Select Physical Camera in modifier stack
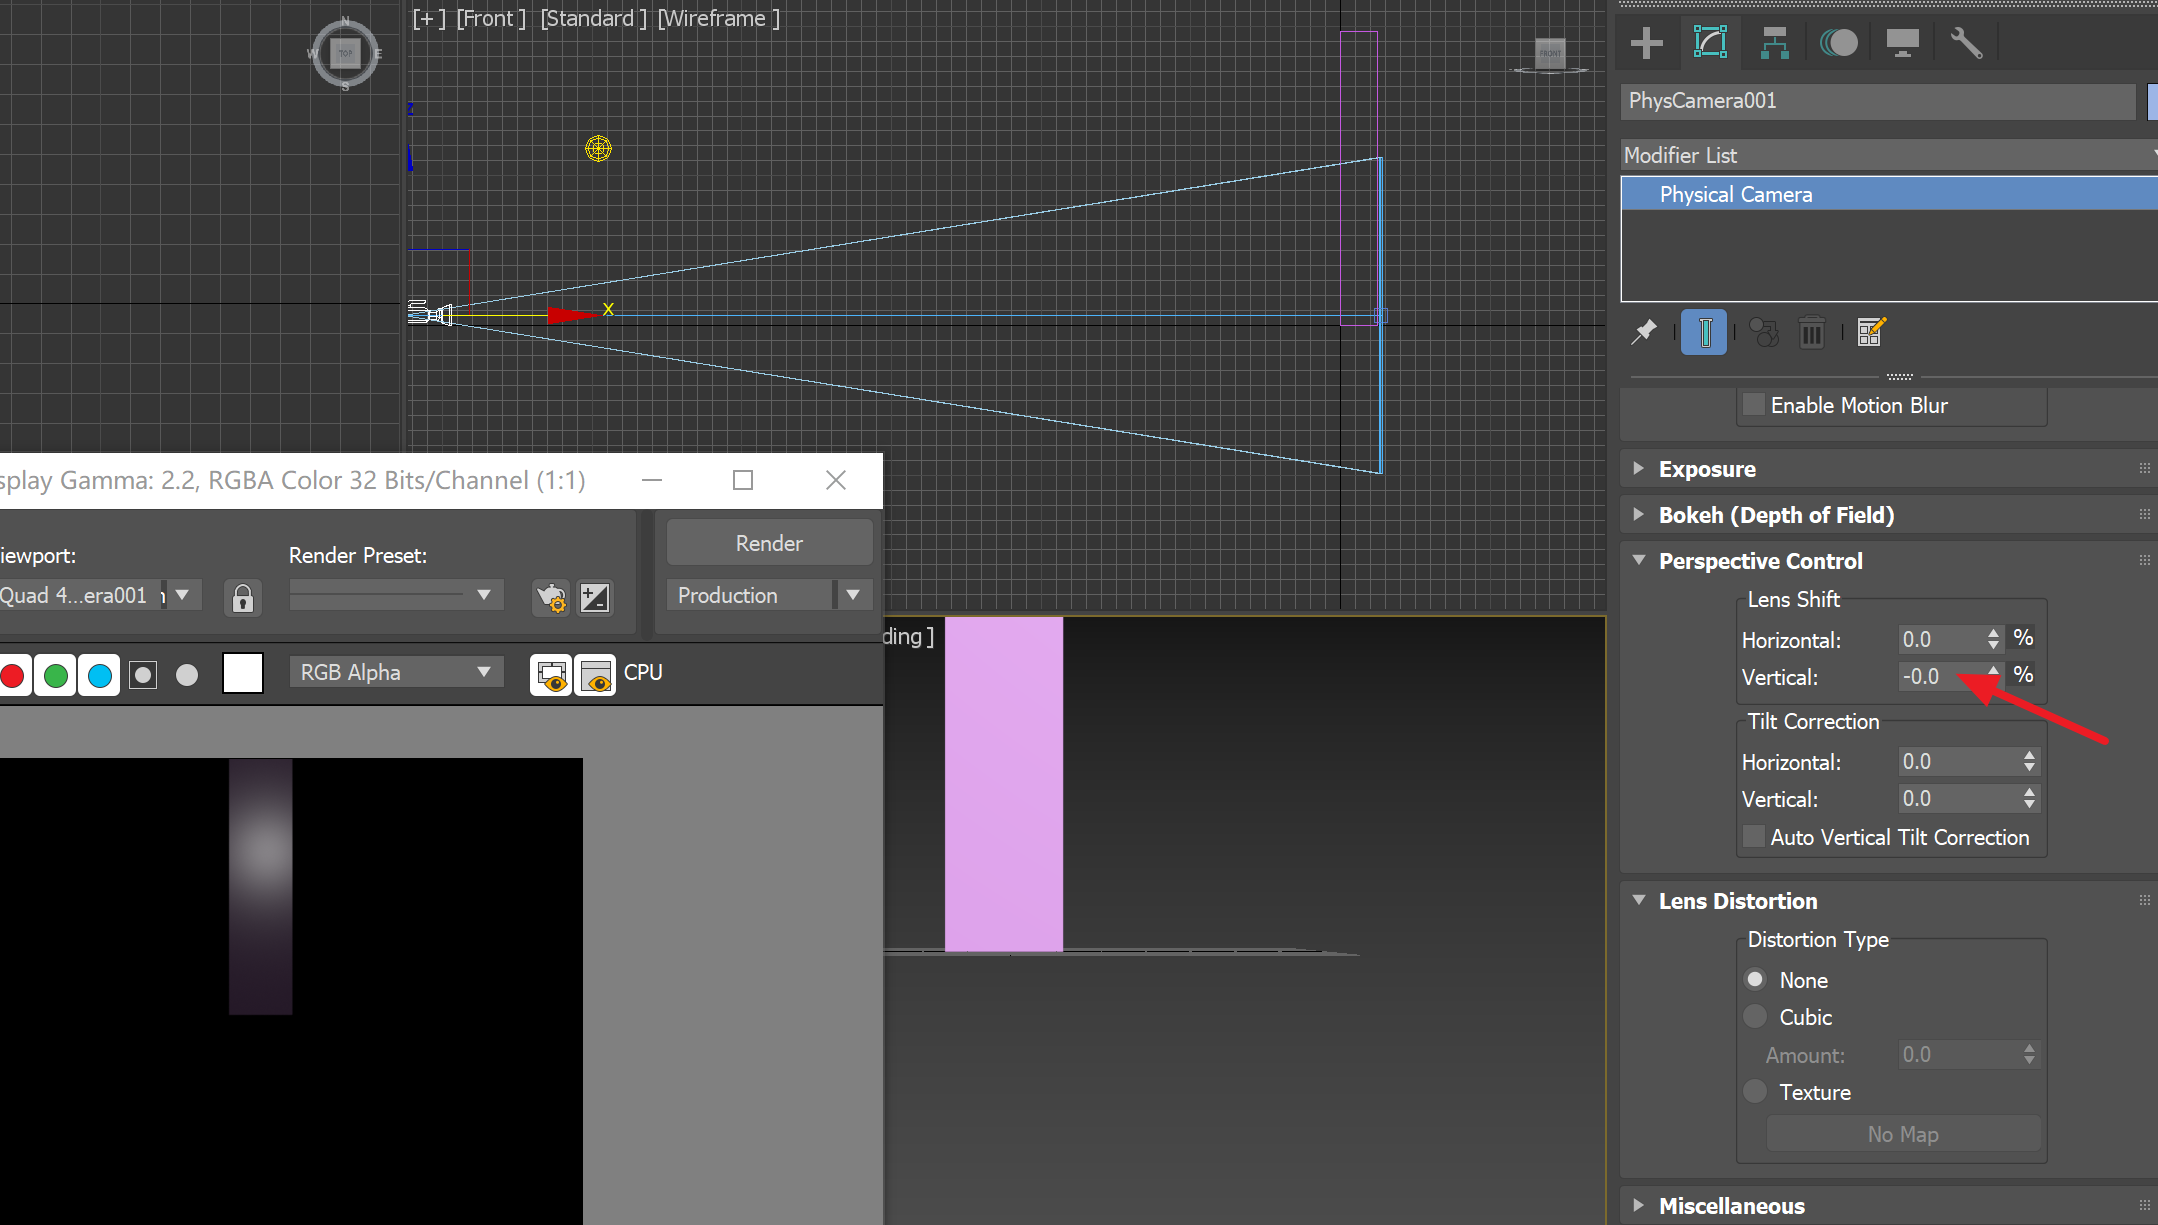2158x1225 pixels. point(1736,194)
